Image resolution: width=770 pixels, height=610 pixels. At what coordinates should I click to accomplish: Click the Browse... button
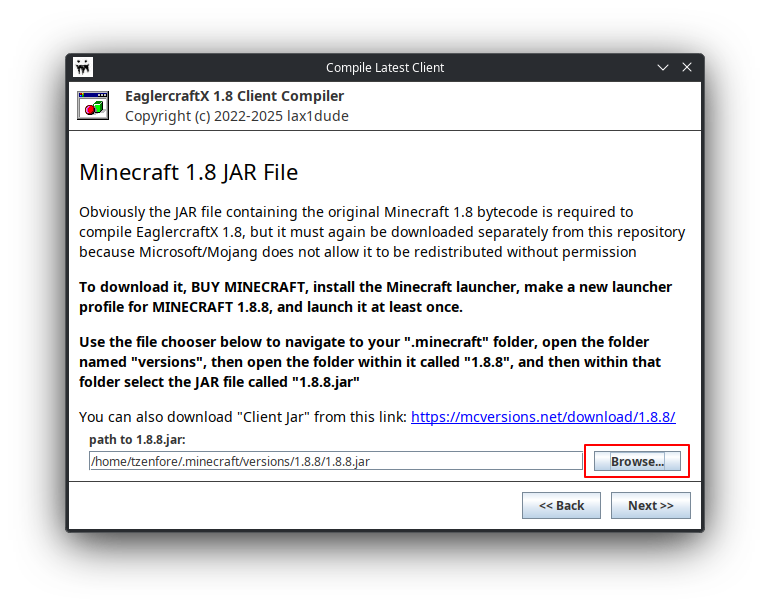point(637,461)
